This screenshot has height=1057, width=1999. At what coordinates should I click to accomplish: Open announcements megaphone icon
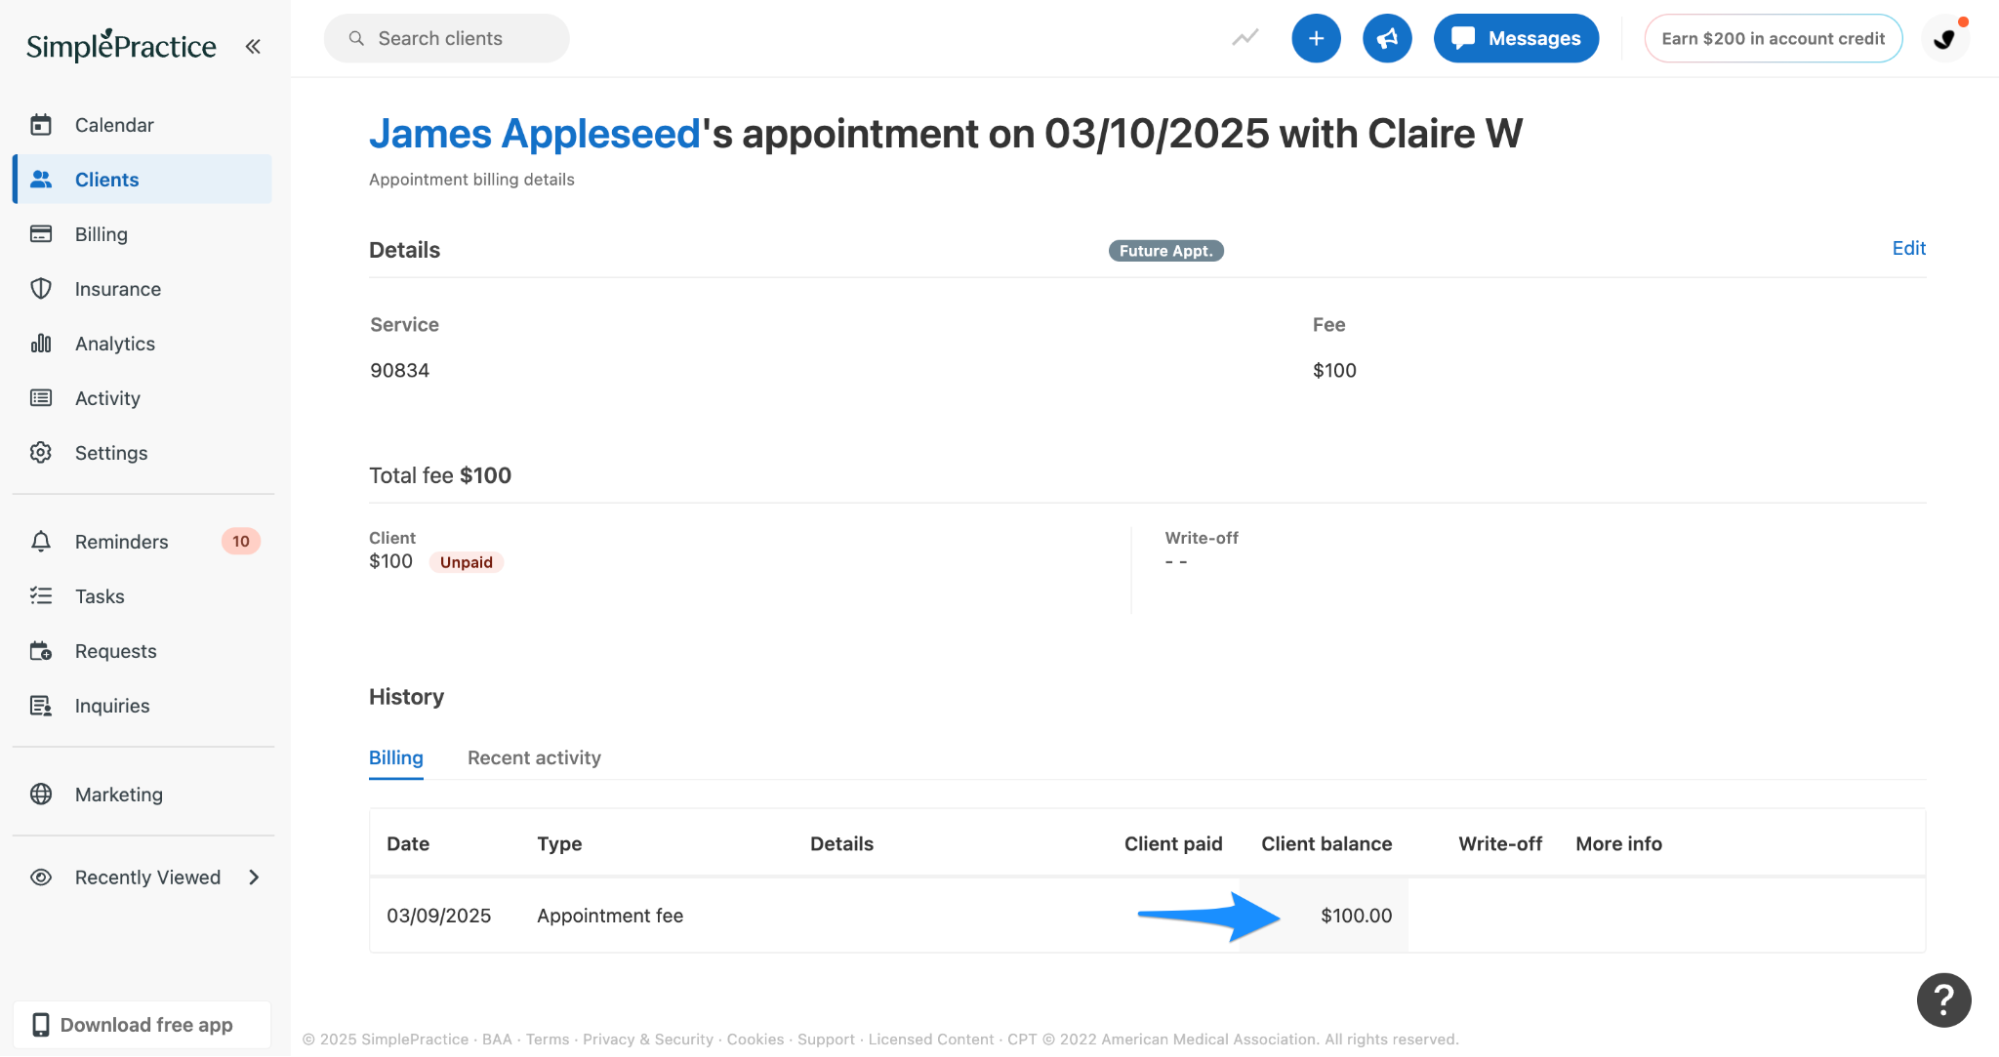point(1387,38)
